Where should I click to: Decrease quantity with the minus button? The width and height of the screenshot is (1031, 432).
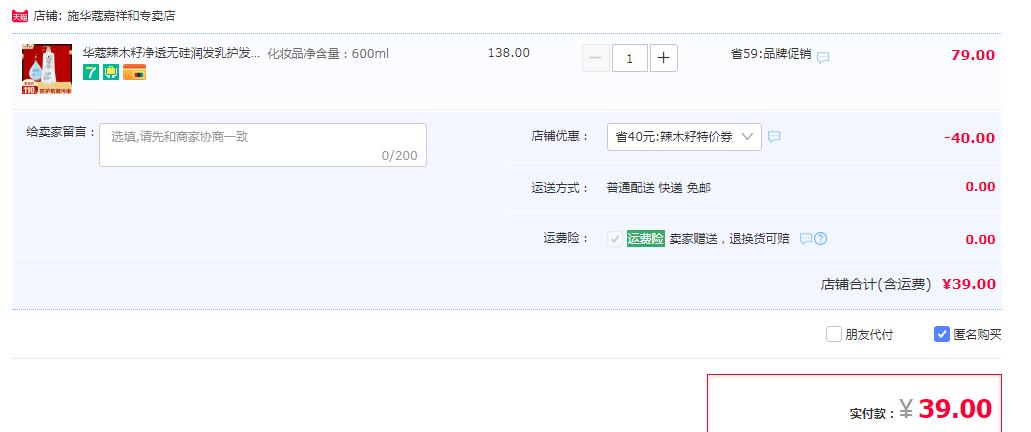tap(596, 58)
